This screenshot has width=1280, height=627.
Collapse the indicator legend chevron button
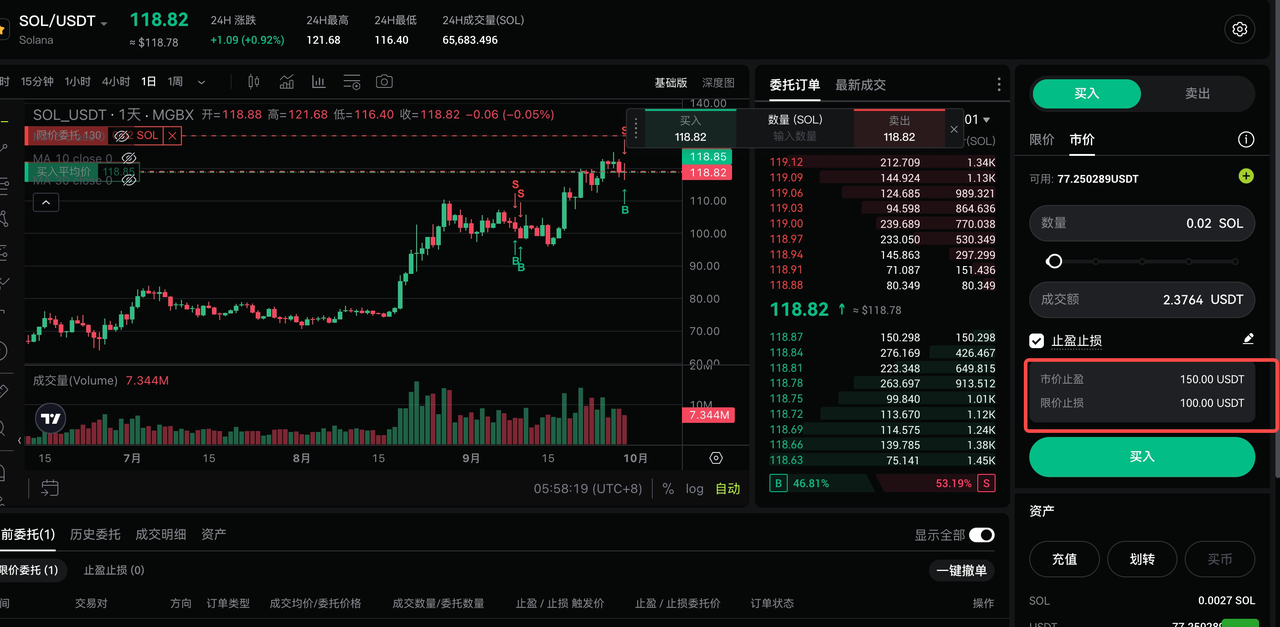pyautogui.click(x=46, y=203)
